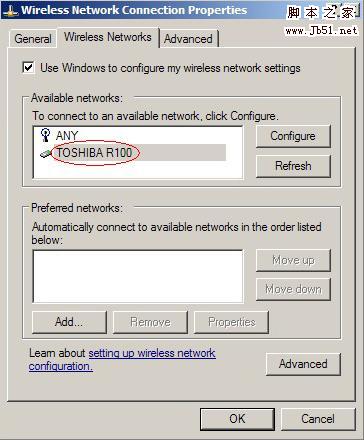This screenshot has width=364, height=440.
Task: Click the Move up button
Action: (x=293, y=260)
